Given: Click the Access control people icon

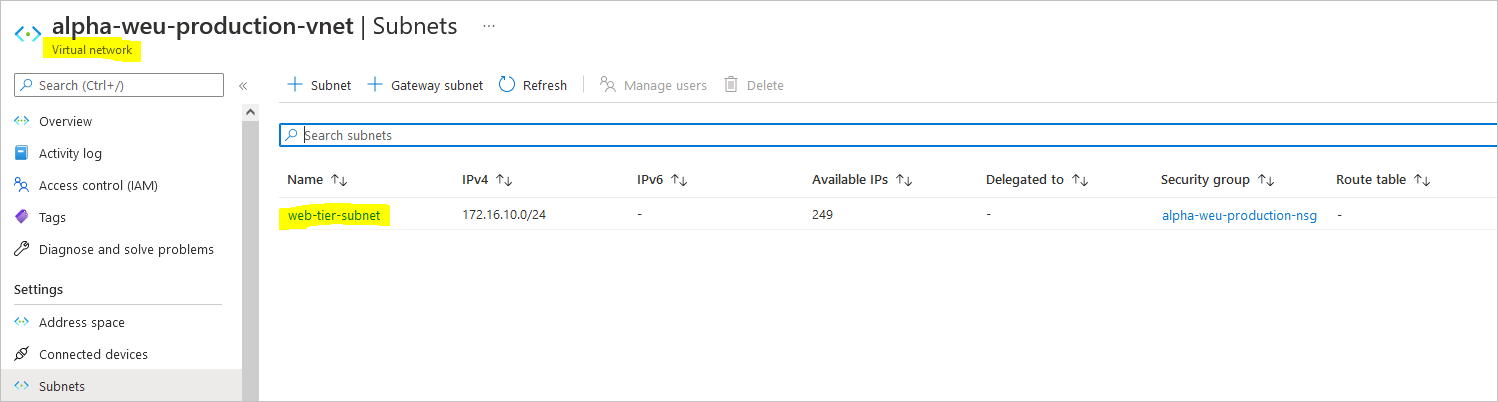Looking at the screenshot, I should (22, 185).
